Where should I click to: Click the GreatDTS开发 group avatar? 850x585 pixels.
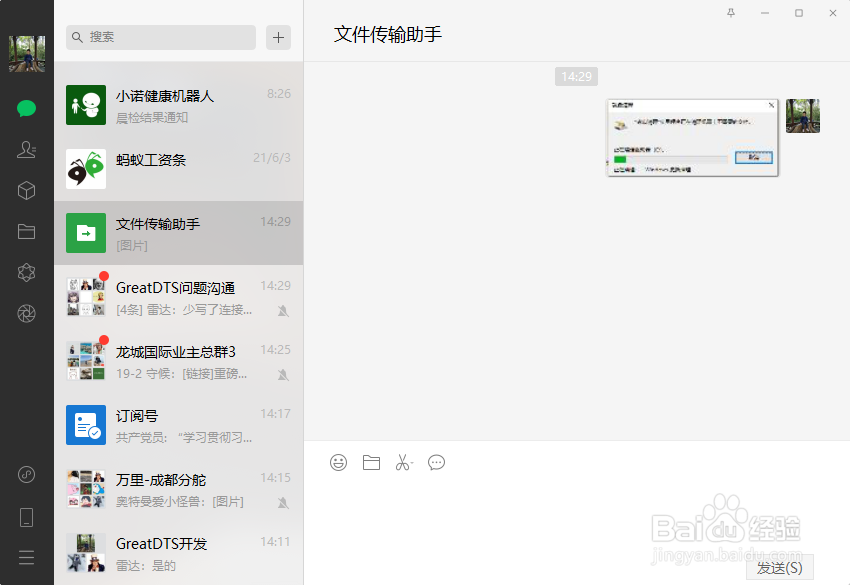[86, 553]
